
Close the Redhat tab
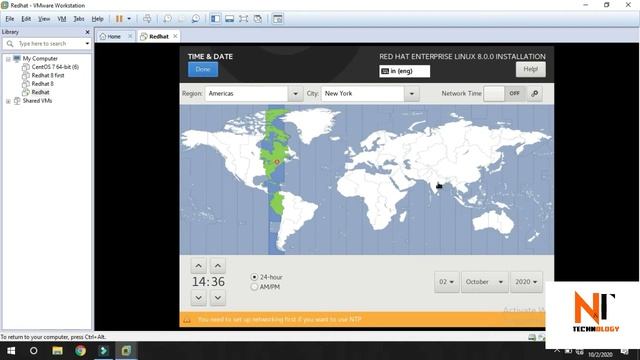point(175,36)
